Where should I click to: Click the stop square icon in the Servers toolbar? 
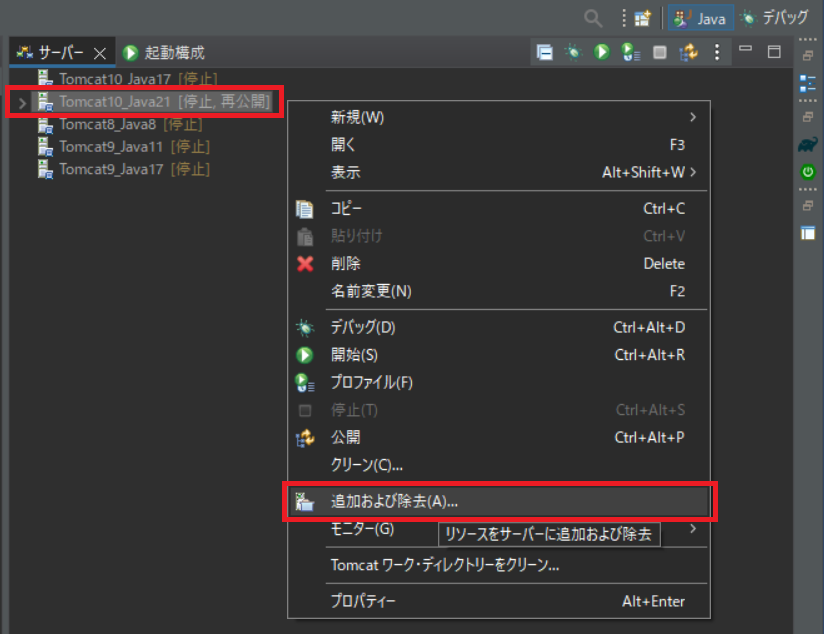(x=660, y=52)
